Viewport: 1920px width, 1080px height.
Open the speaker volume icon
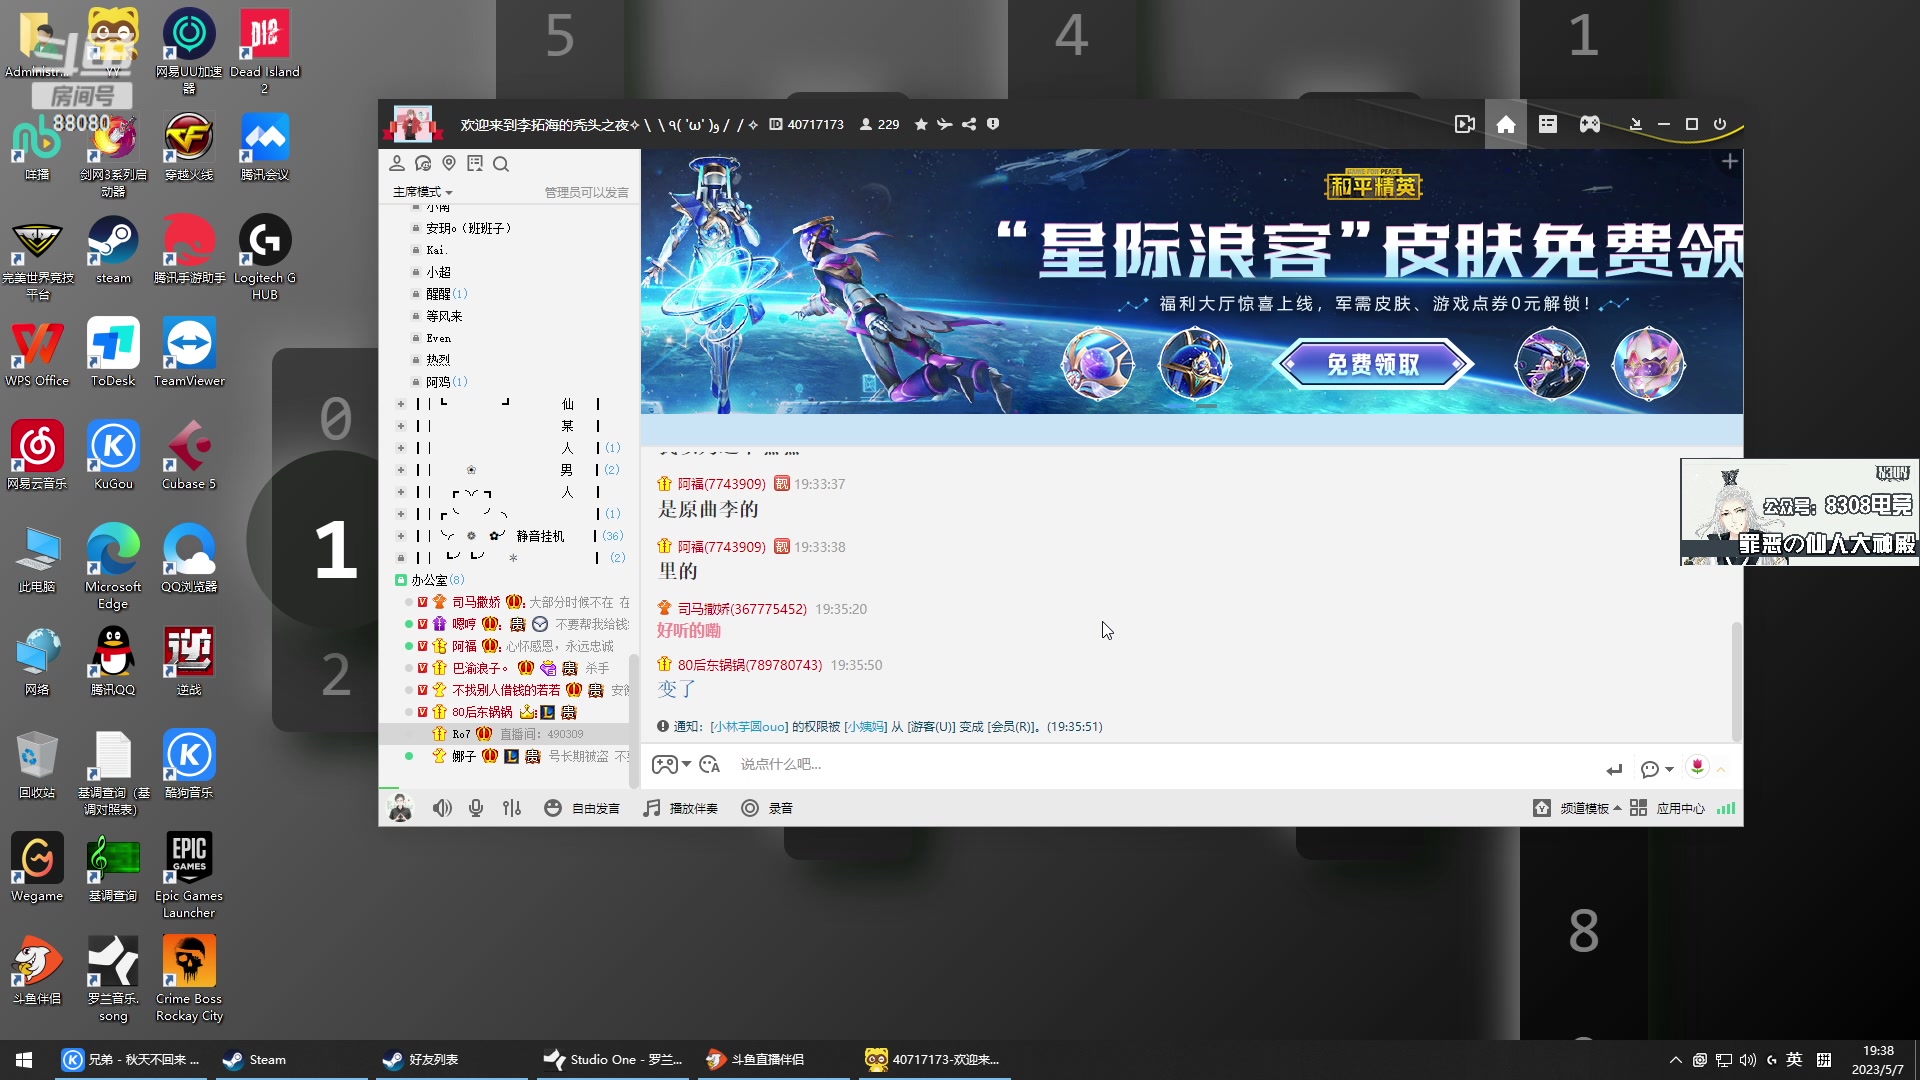coord(443,808)
